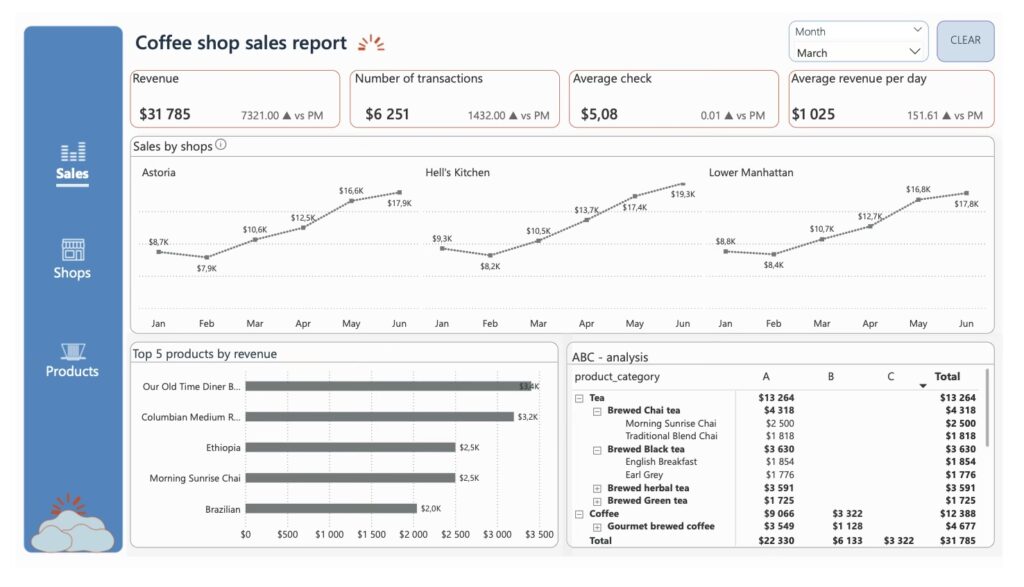Click the product_category column header

(x=617, y=377)
